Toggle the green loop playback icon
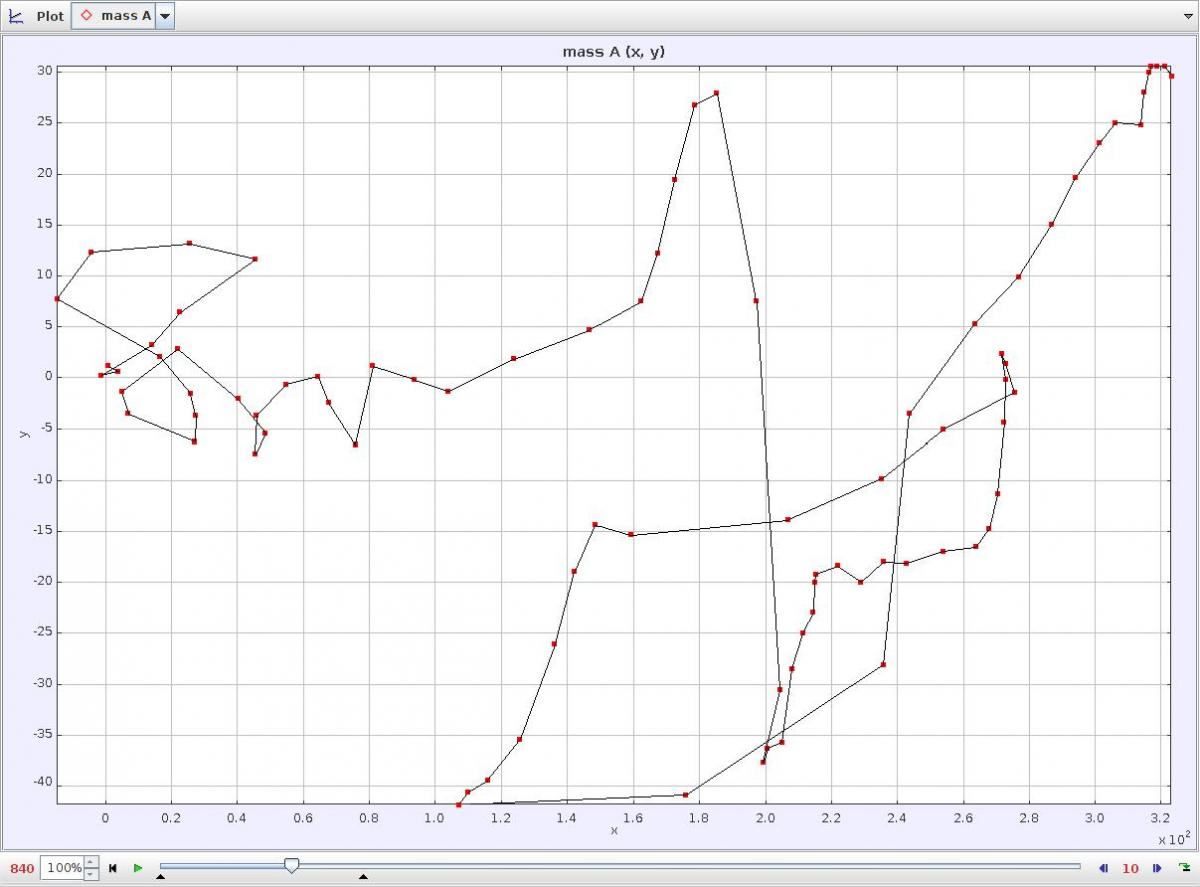 click(x=1184, y=868)
